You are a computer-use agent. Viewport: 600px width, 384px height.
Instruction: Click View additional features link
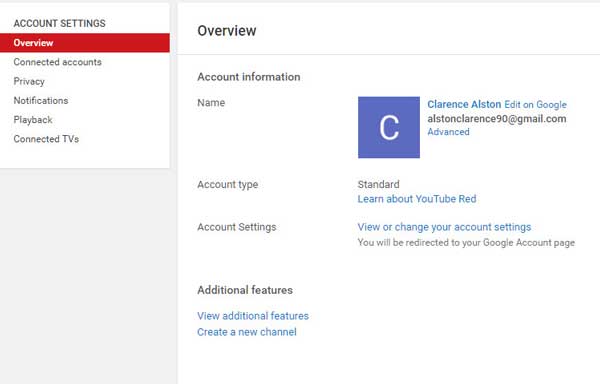(253, 316)
